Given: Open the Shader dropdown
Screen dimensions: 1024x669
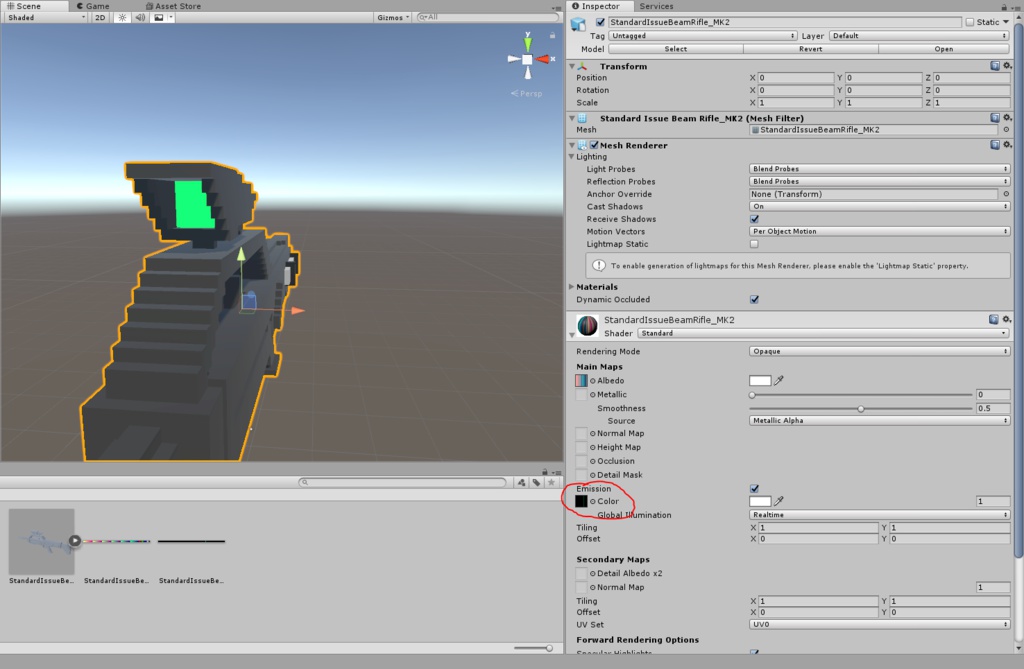Looking at the screenshot, I should tap(823, 333).
